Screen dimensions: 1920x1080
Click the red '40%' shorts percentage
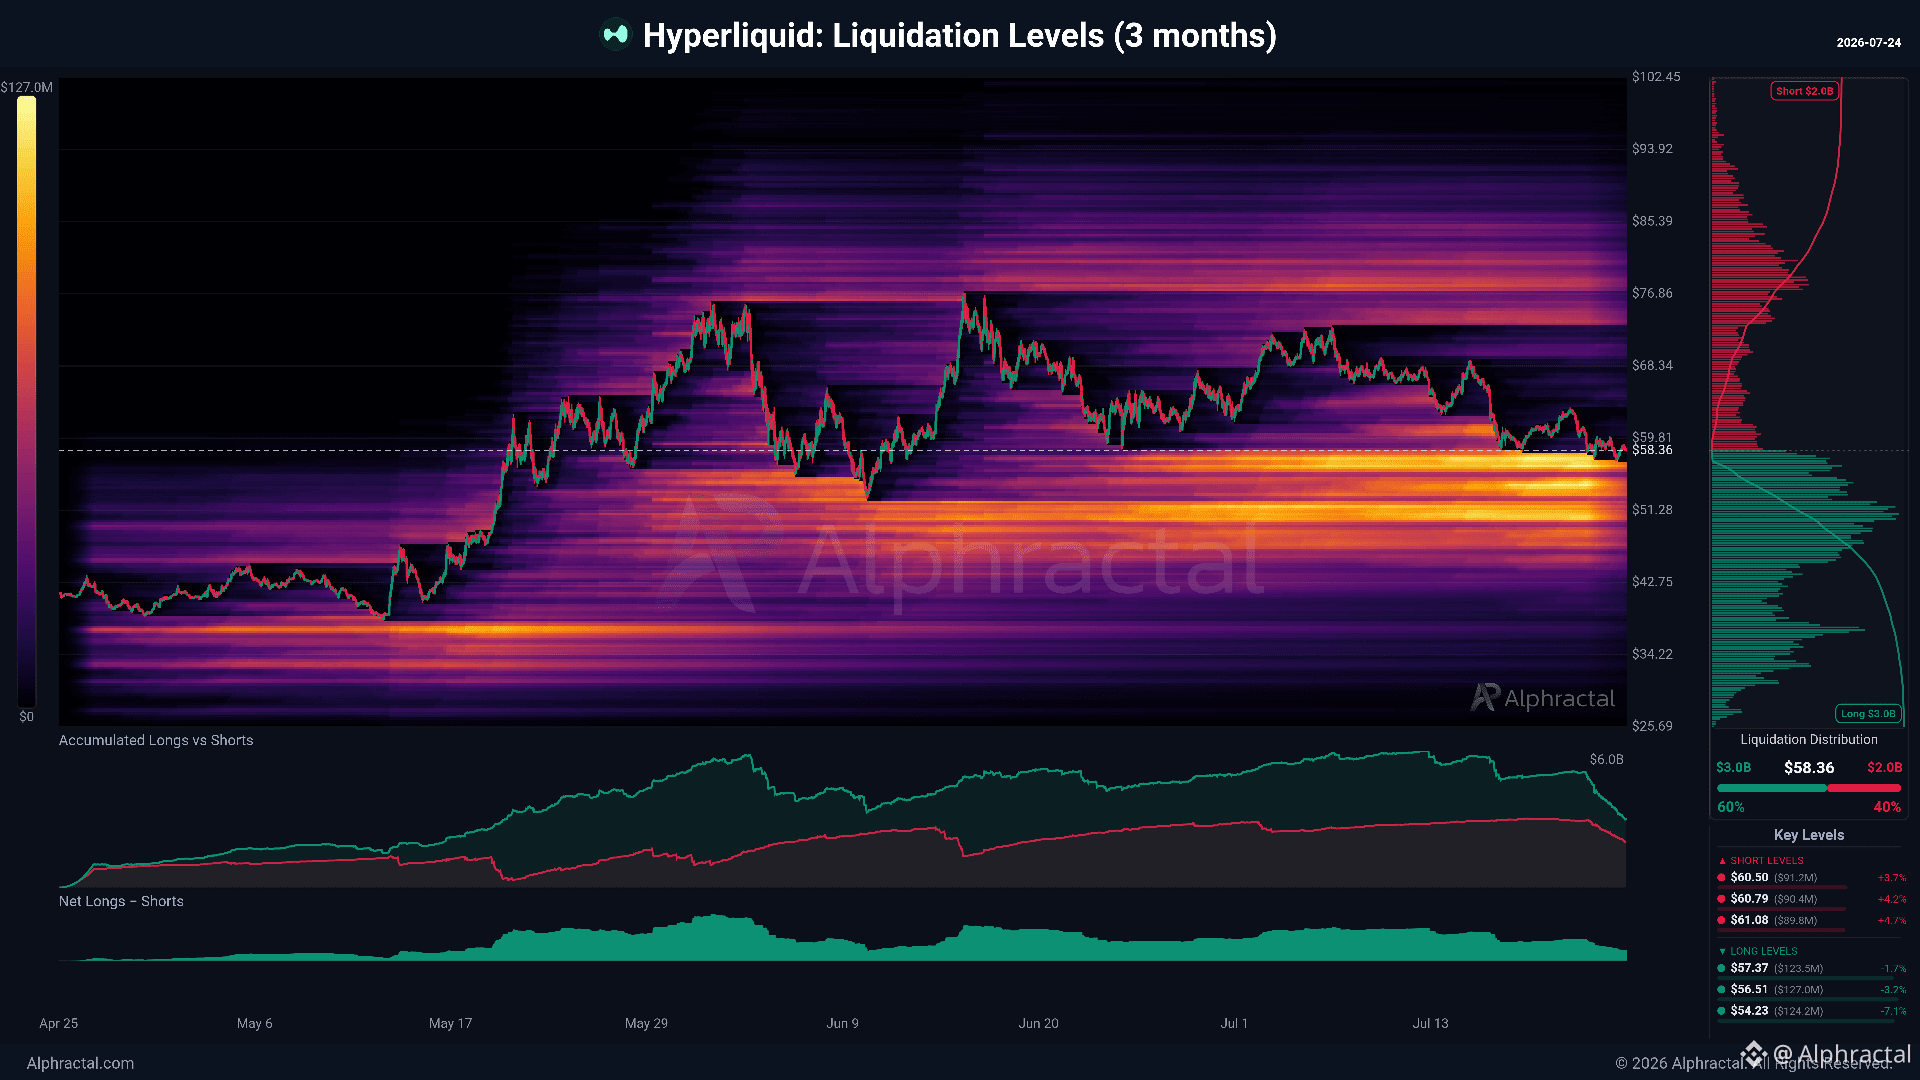pyautogui.click(x=1887, y=807)
